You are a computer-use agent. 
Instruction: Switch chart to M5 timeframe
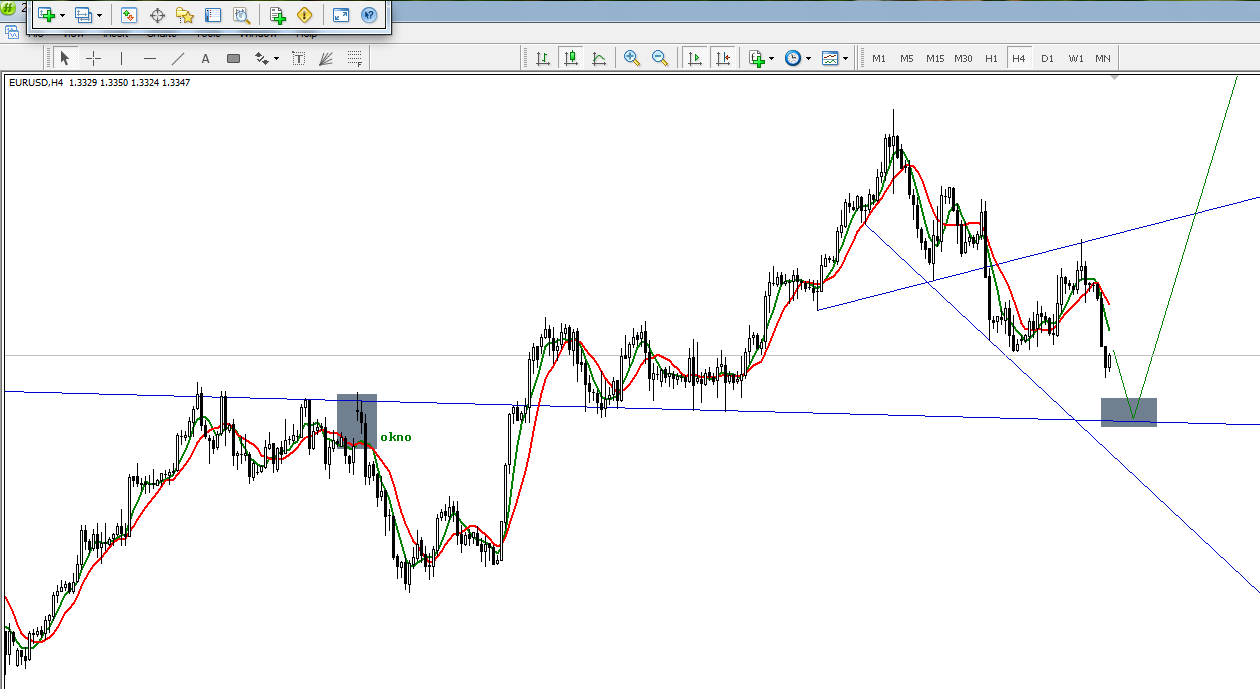[906, 59]
